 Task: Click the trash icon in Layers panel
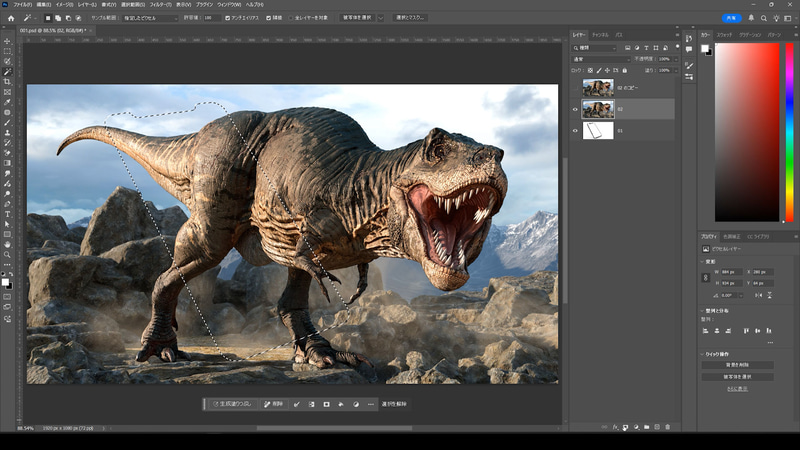pyautogui.click(x=669, y=427)
